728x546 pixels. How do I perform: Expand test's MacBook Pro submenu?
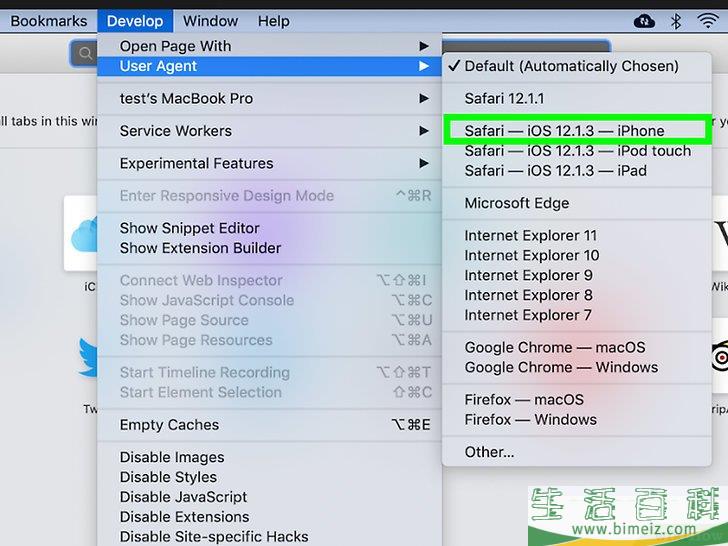(x=269, y=98)
